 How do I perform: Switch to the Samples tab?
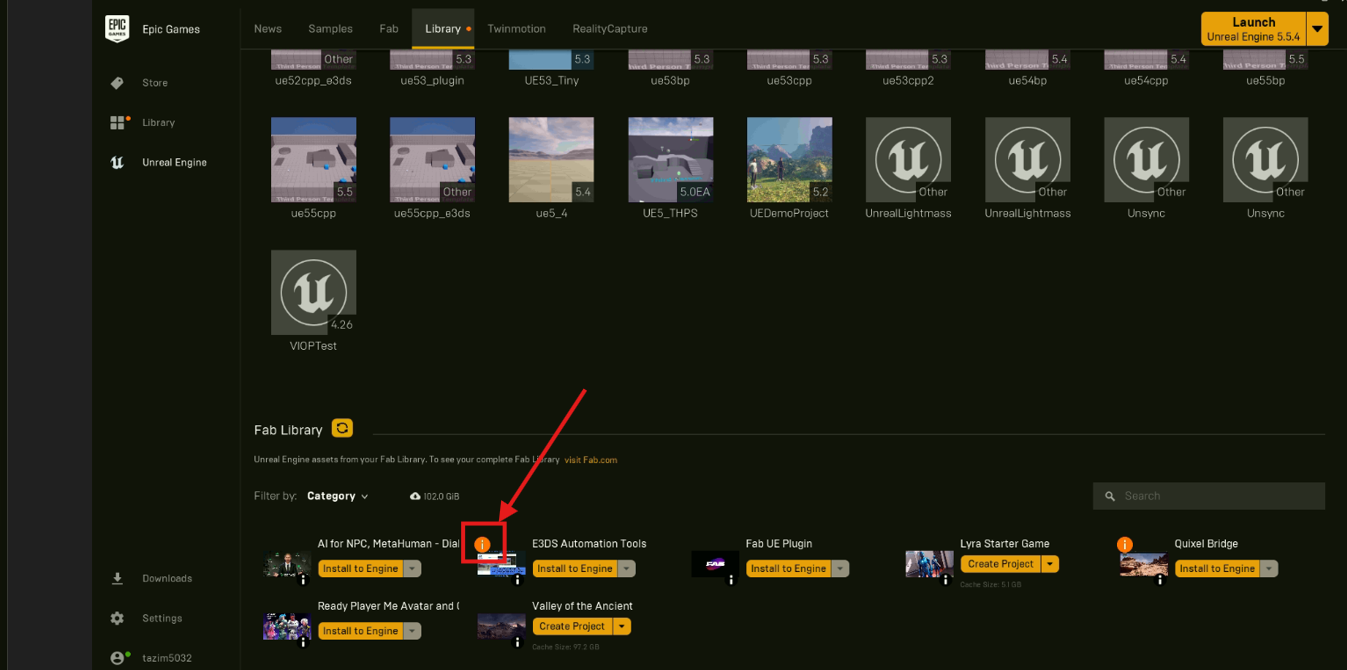tap(330, 29)
